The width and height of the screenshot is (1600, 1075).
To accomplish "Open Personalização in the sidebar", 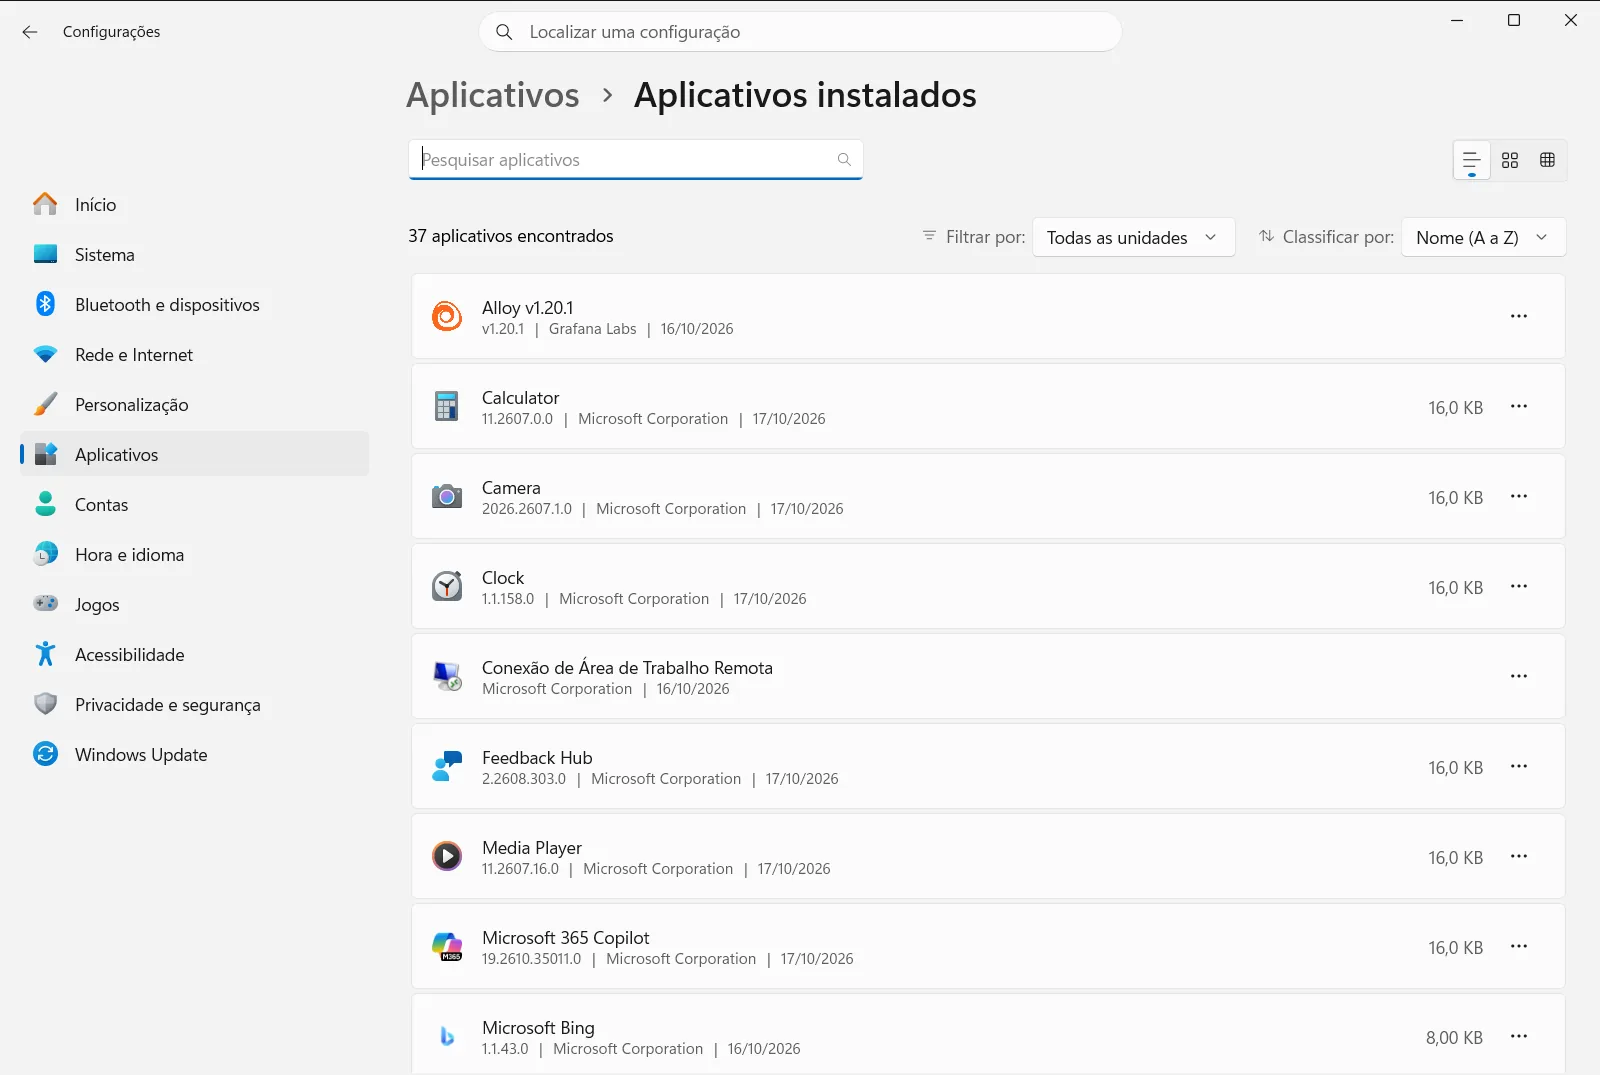I will tap(195, 405).
